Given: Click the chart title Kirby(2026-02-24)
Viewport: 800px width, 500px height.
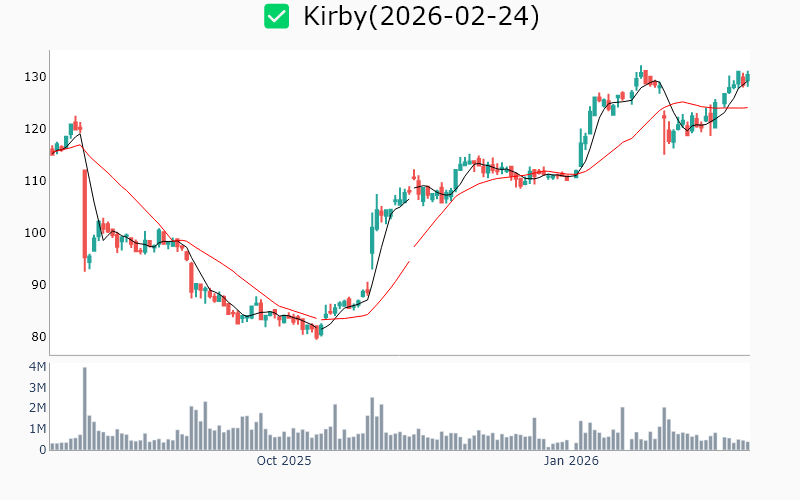Looking at the screenshot, I should click(x=421, y=17).
